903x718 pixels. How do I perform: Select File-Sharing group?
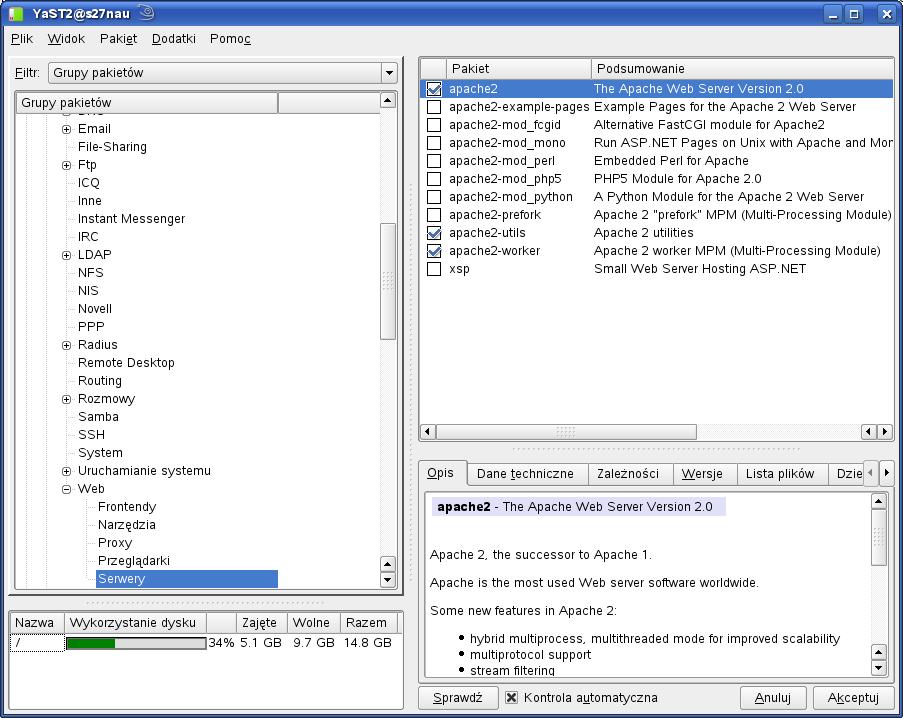[x=112, y=147]
